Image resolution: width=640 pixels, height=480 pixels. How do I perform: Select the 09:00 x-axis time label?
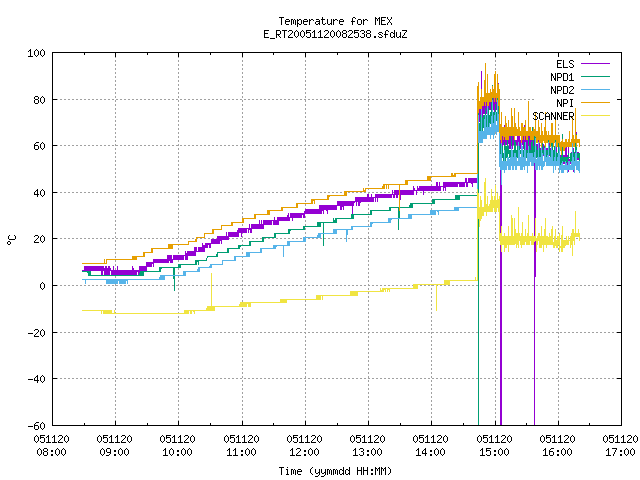click(x=115, y=452)
